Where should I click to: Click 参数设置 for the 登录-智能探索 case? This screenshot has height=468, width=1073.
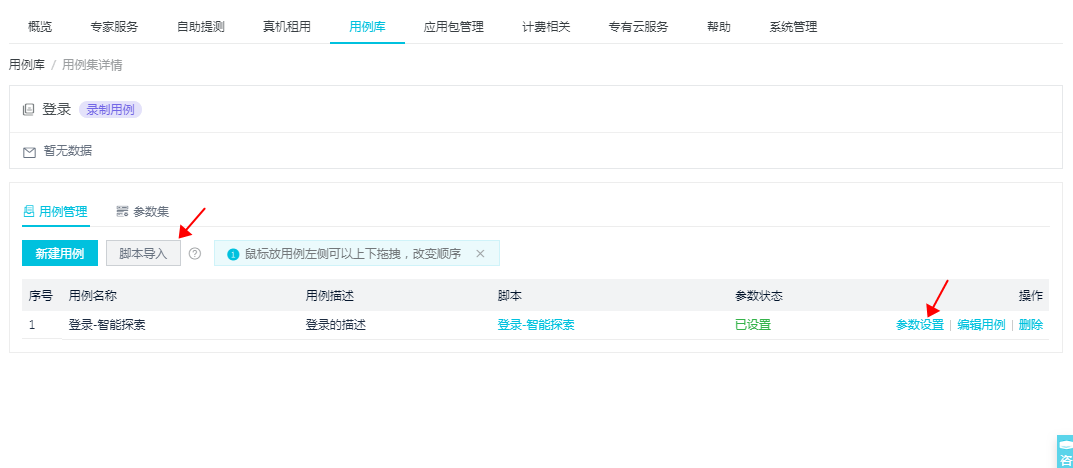click(919, 325)
